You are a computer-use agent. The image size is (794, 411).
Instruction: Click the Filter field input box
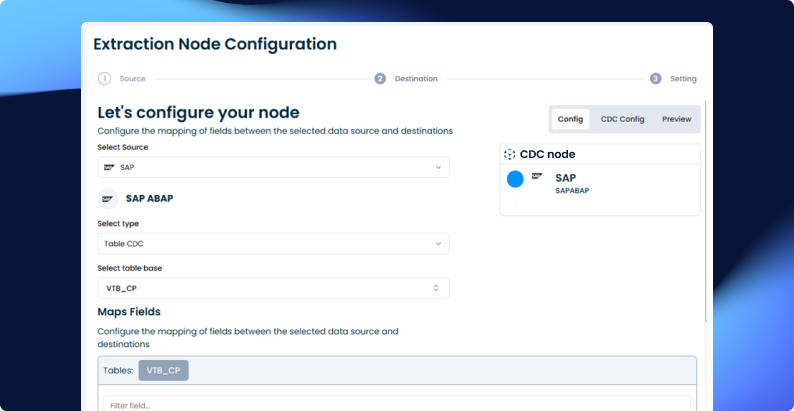pyautogui.click(x=396, y=404)
